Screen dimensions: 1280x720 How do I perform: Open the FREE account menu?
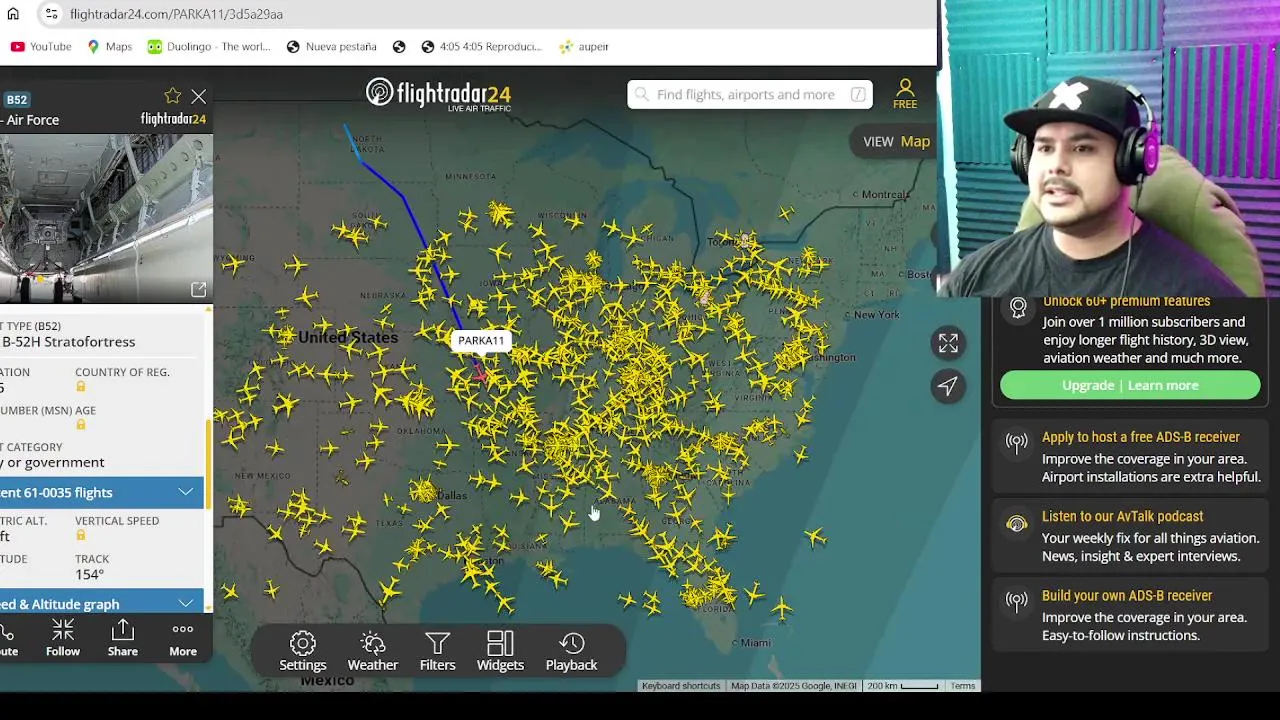click(x=905, y=94)
